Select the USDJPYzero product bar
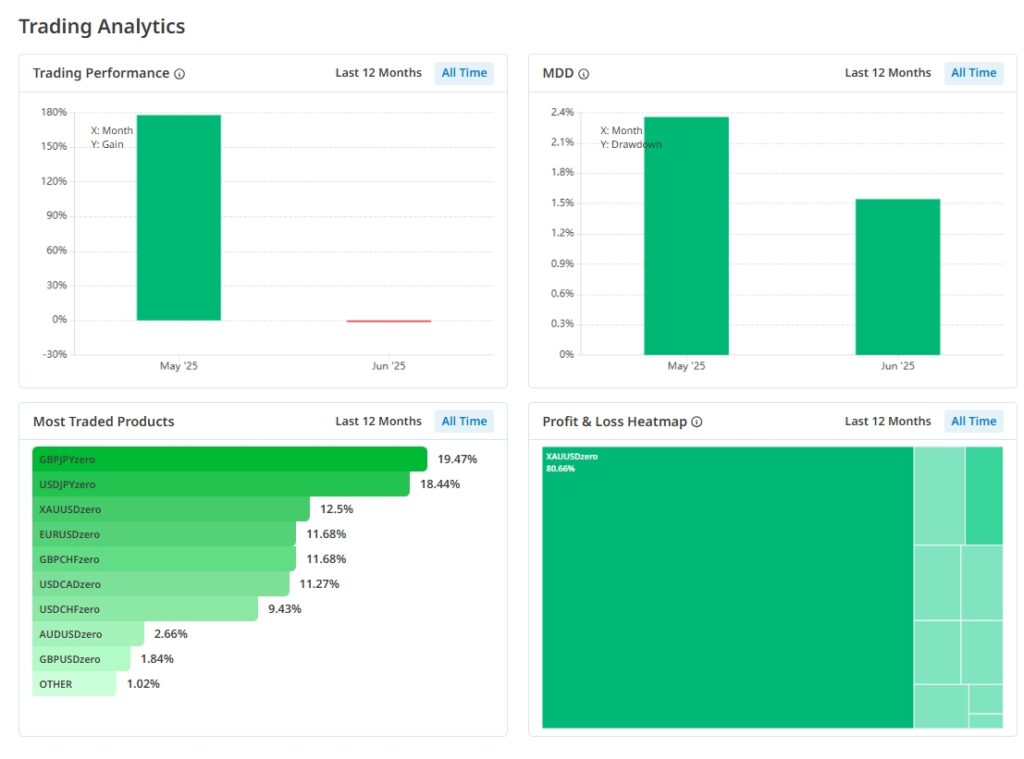 pyautogui.click(x=221, y=485)
